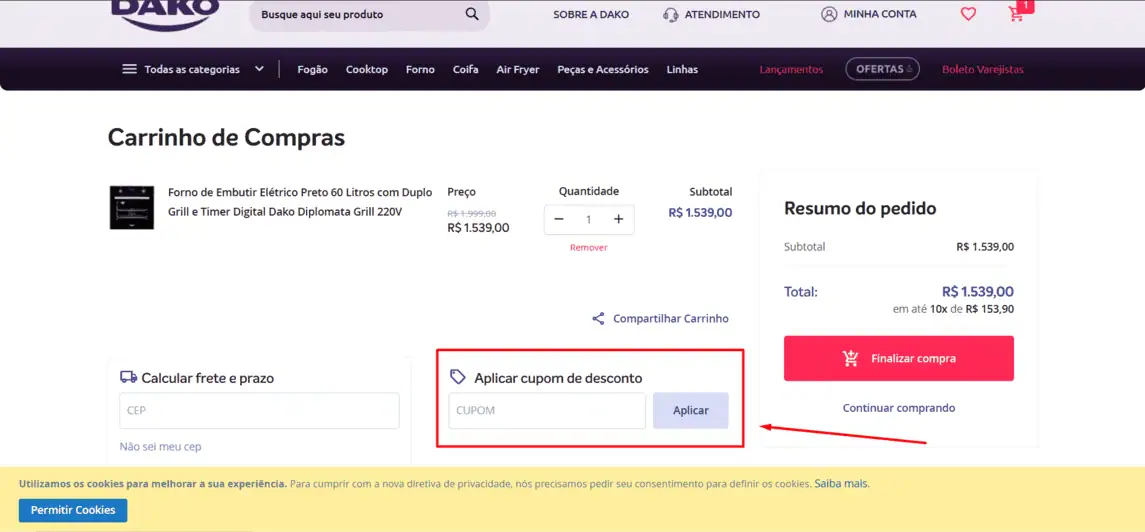Click the coupon tag icon
1145x532 pixels.
click(x=458, y=377)
